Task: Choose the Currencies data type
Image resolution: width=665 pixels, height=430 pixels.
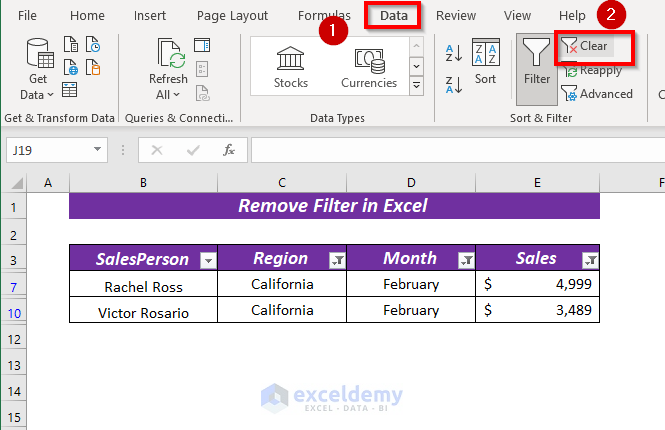Action: [x=369, y=67]
